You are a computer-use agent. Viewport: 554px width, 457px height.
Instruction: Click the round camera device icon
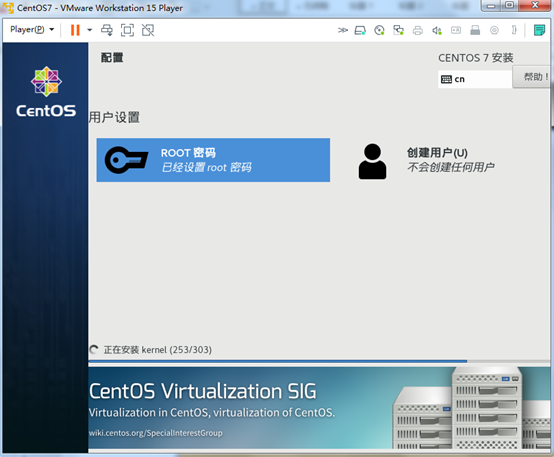(494, 30)
